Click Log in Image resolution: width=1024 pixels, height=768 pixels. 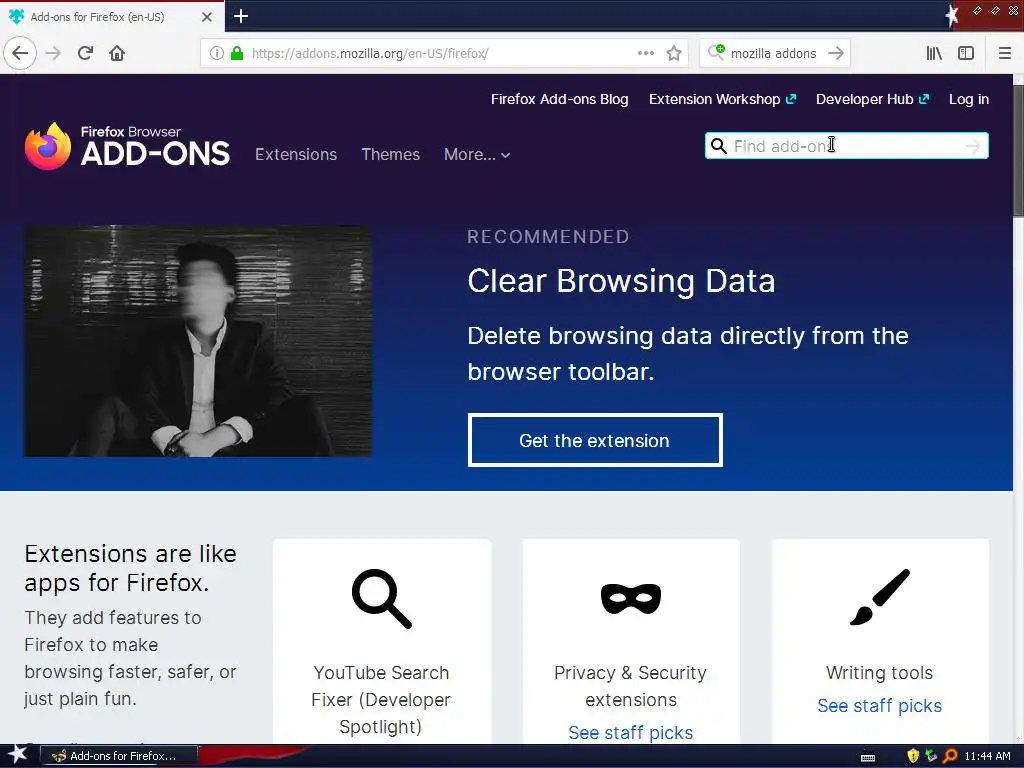[x=968, y=99]
